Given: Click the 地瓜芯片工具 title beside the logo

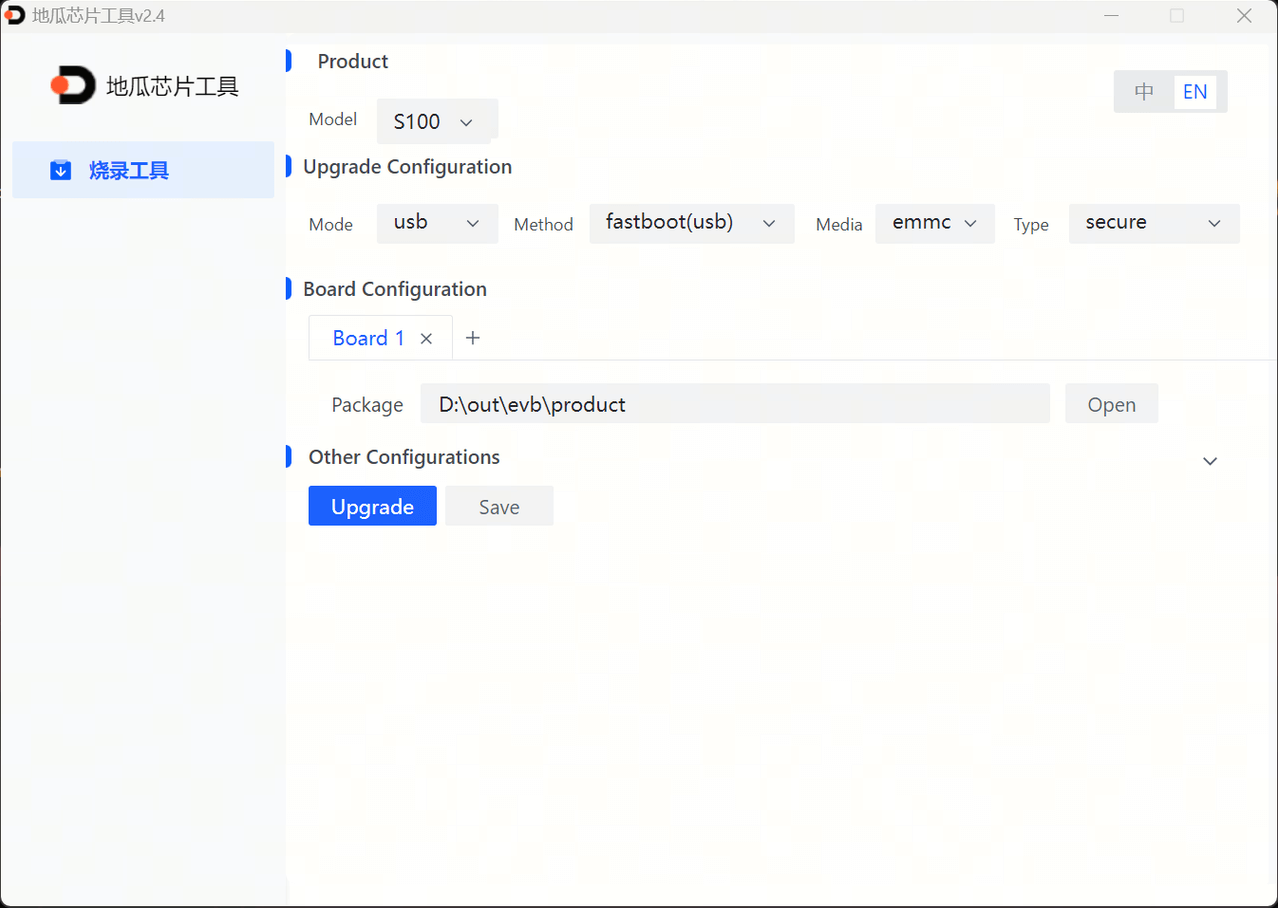Looking at the screenshot, I should point(172,87).
